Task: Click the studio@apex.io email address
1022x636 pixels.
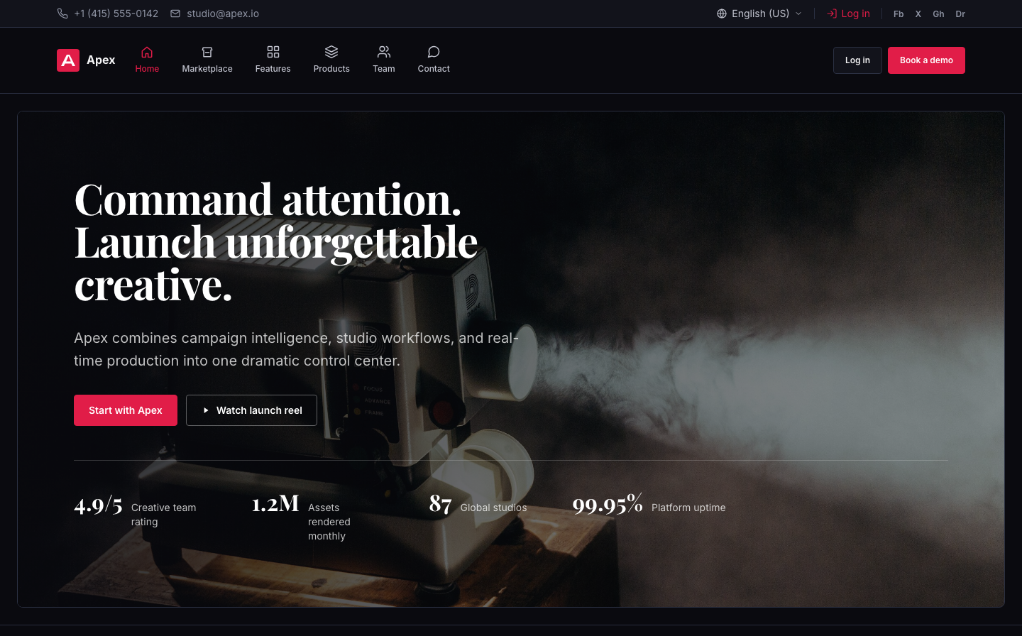Action: click(x=223, y=14)
